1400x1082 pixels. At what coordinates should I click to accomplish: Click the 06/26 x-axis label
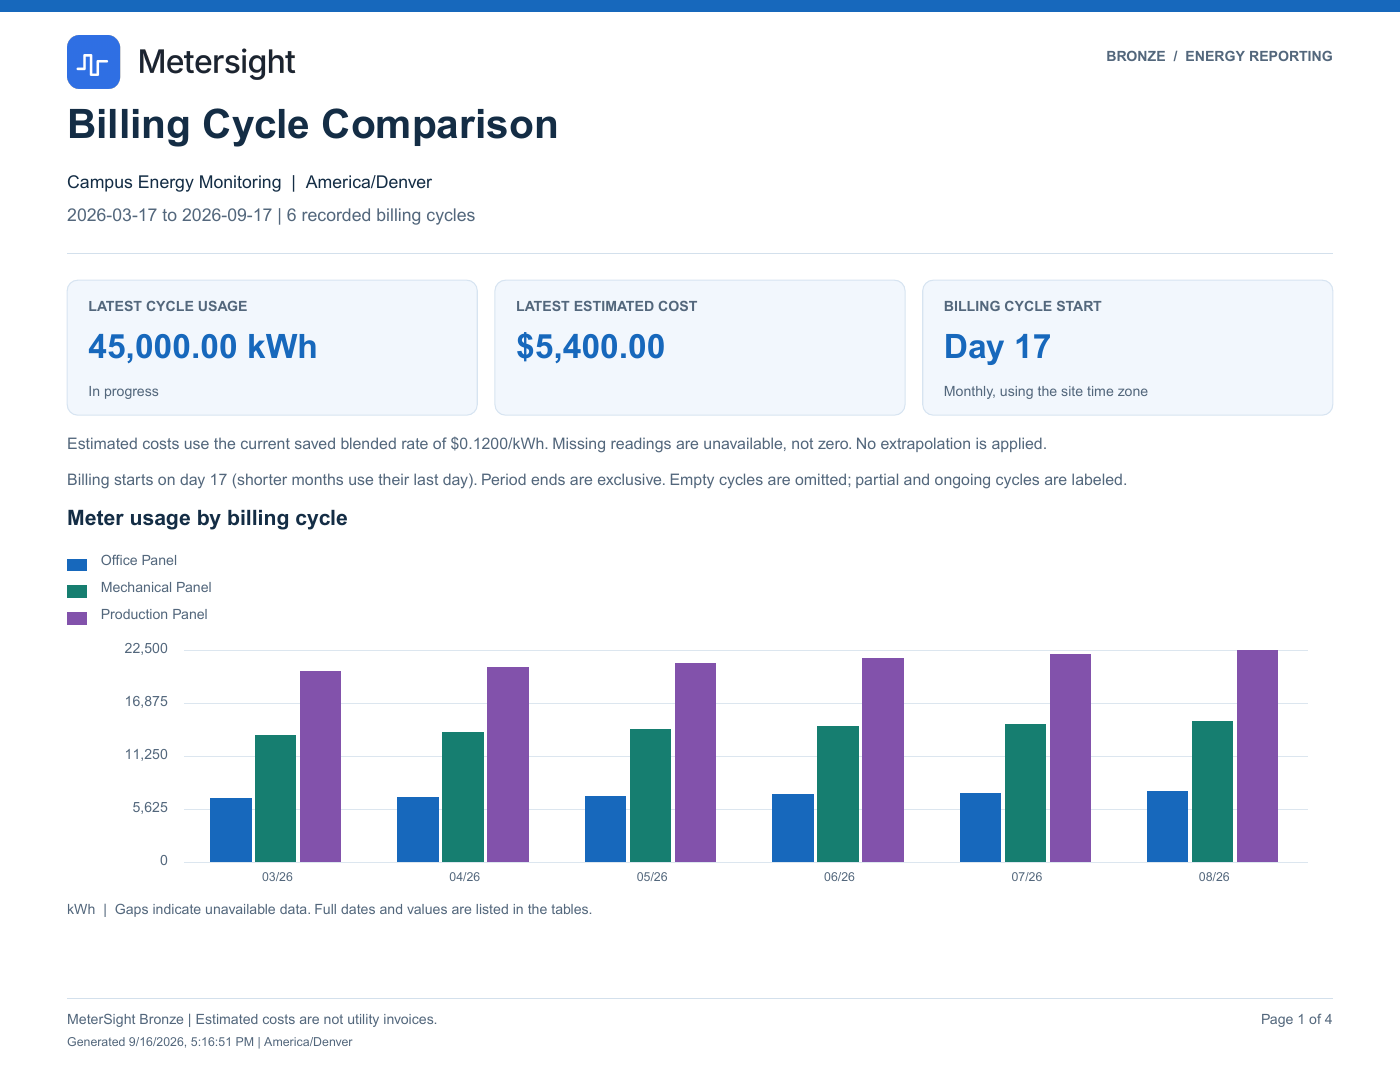839,877
